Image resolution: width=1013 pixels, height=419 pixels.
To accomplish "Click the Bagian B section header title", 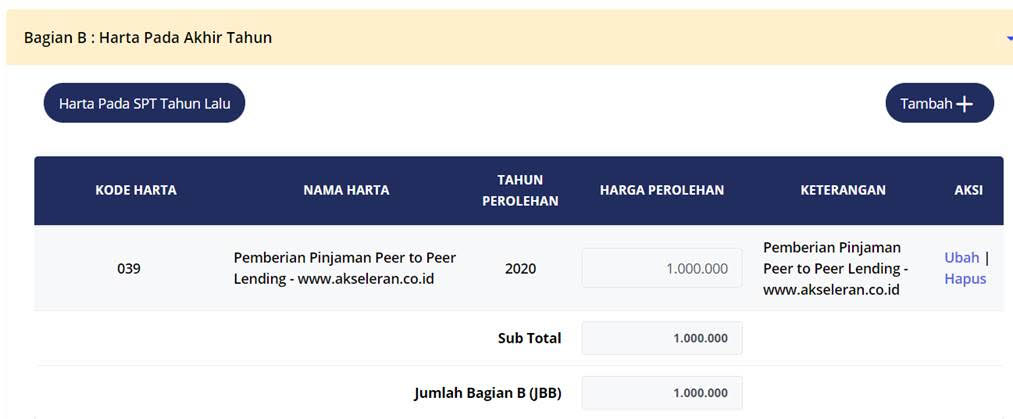I will click(x=148, y=38).
